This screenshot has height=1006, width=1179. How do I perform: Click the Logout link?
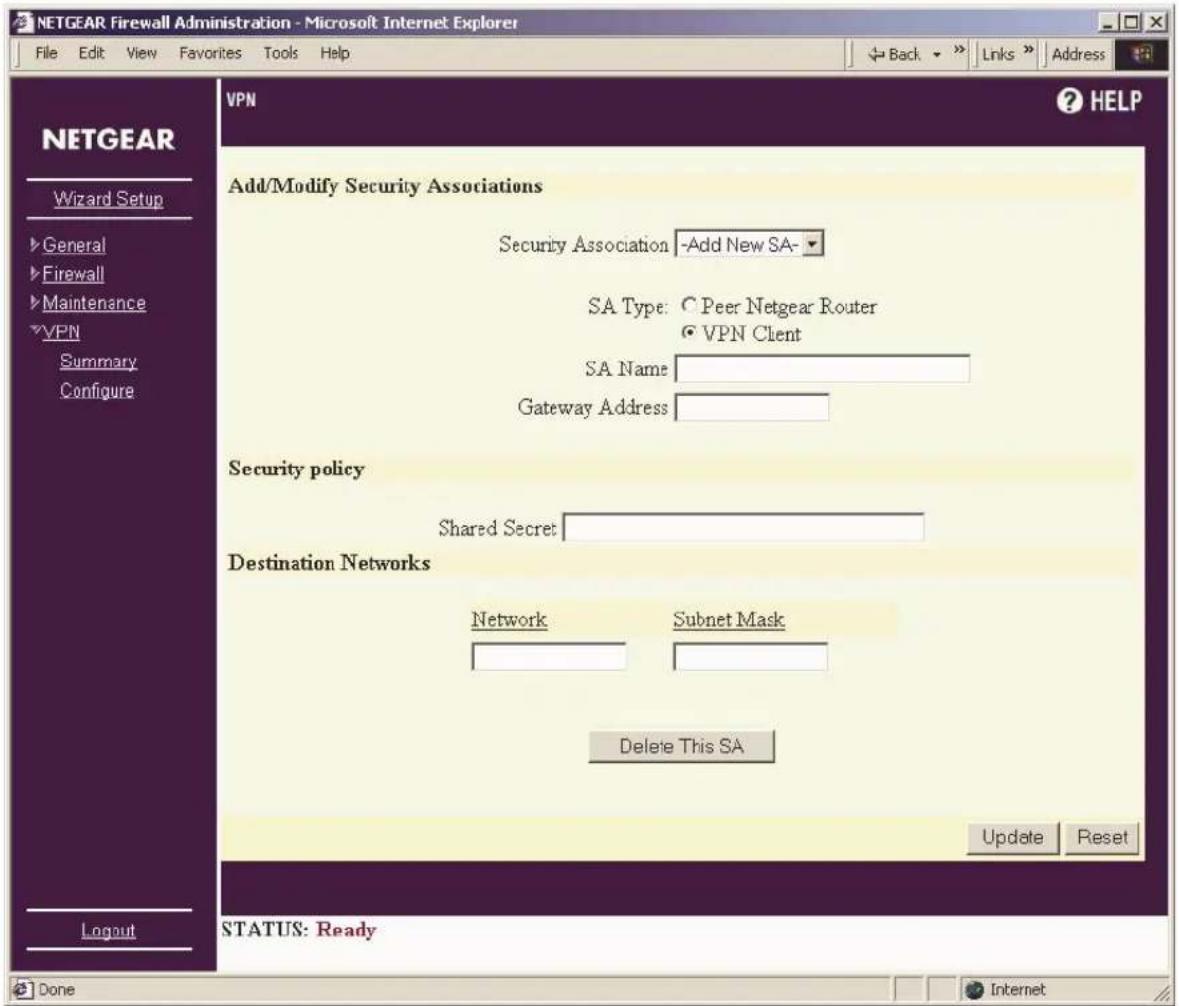point(108,931)
